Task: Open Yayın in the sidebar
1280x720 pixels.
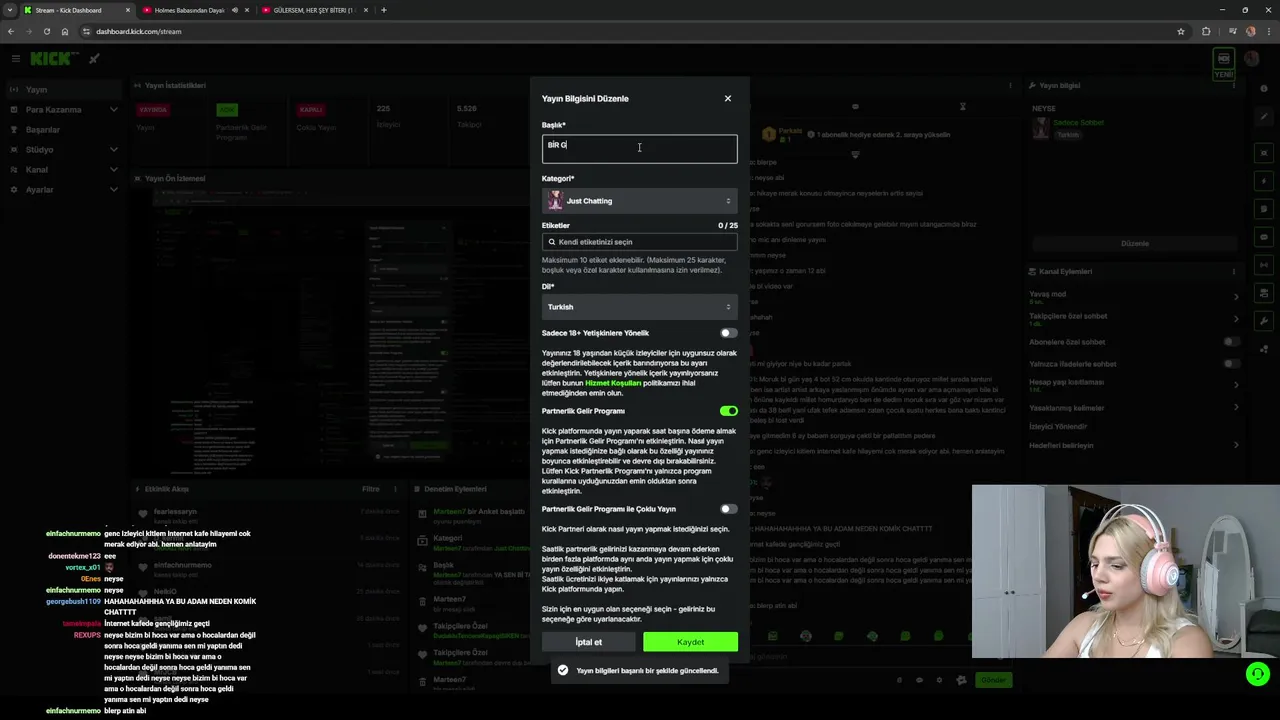Action: (64, 89)
